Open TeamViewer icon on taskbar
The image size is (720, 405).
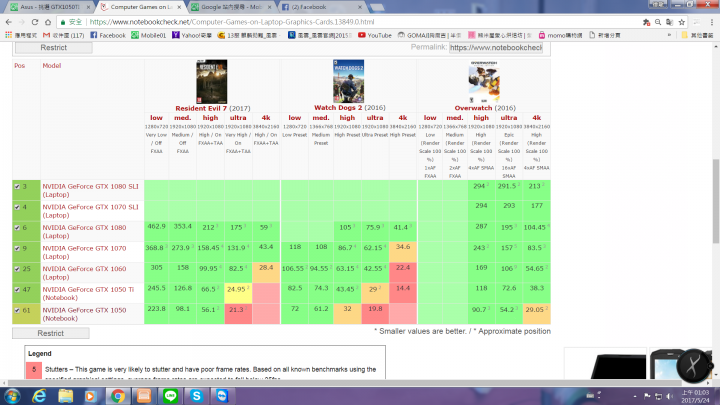[222, 396]
